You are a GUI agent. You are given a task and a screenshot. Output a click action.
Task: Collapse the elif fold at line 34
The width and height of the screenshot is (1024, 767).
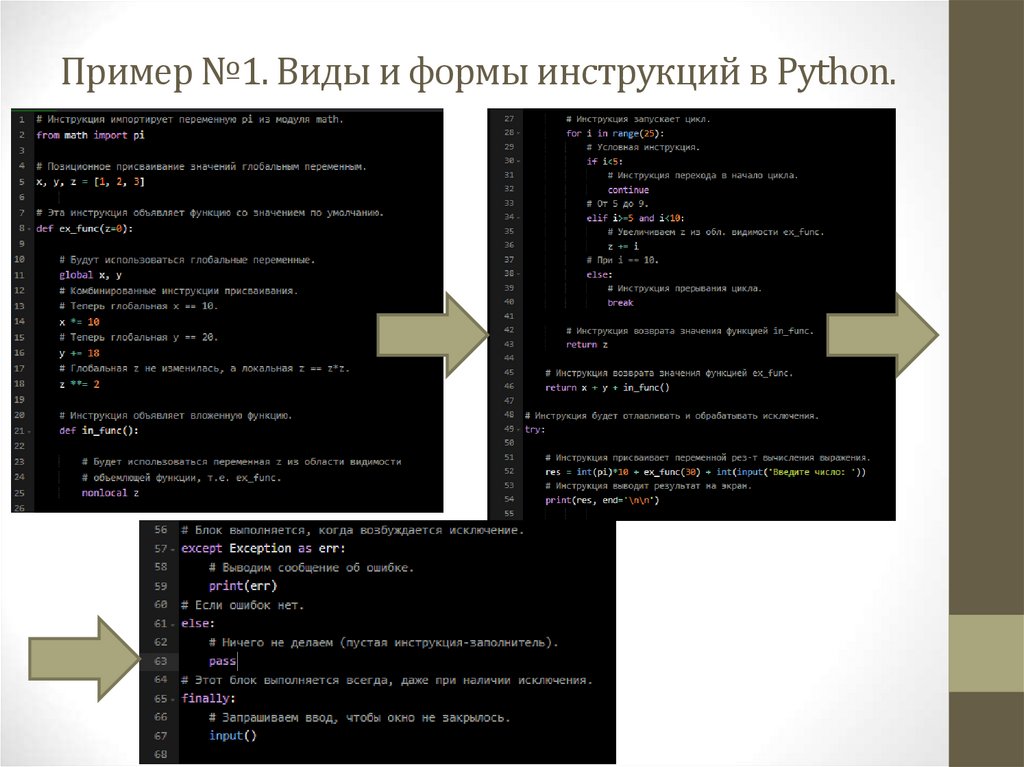pos(519,218)
